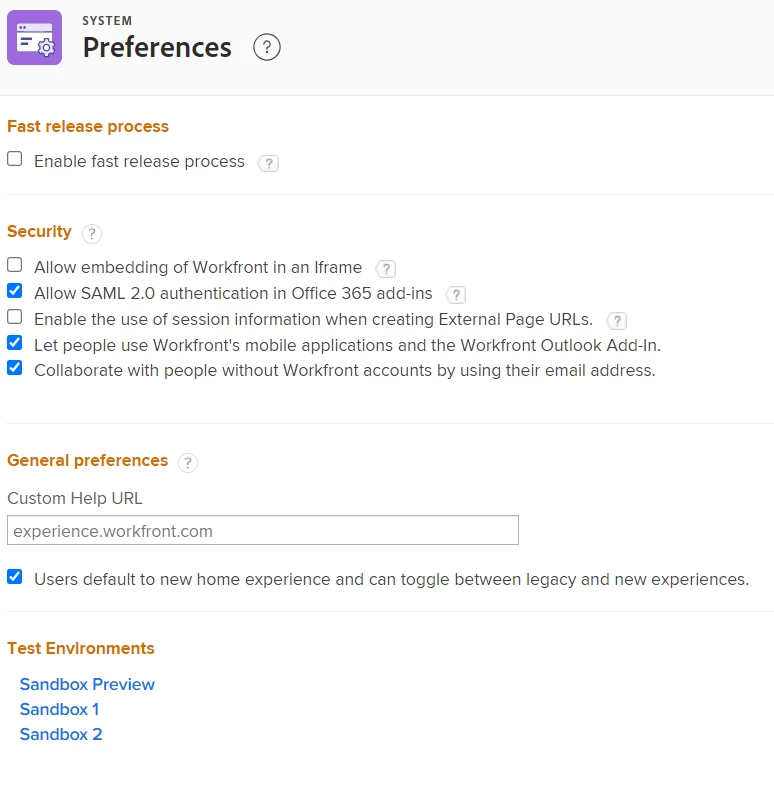The width and height of the screenshot is (774, 786).
Task: Click the purple System Preferences icon
Action: pyautogui.click(x=35, y=38)
